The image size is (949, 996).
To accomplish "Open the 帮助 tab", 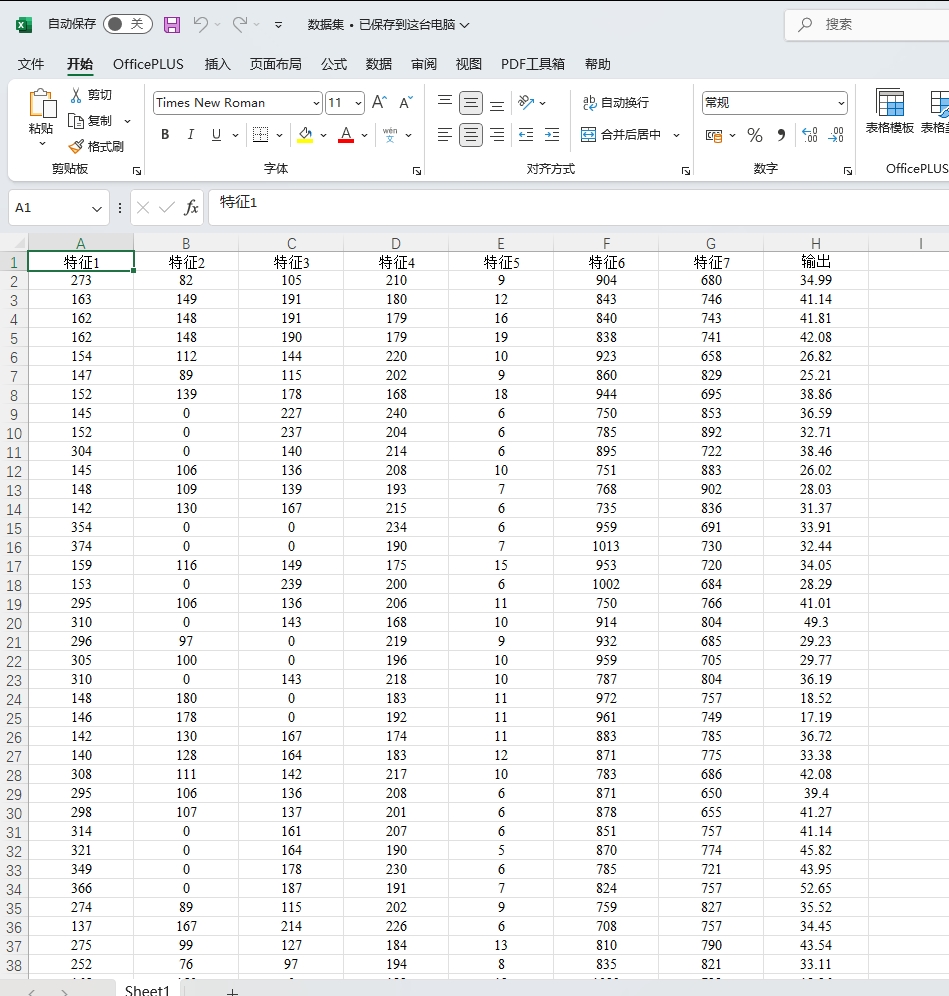I will coord(598,64).
